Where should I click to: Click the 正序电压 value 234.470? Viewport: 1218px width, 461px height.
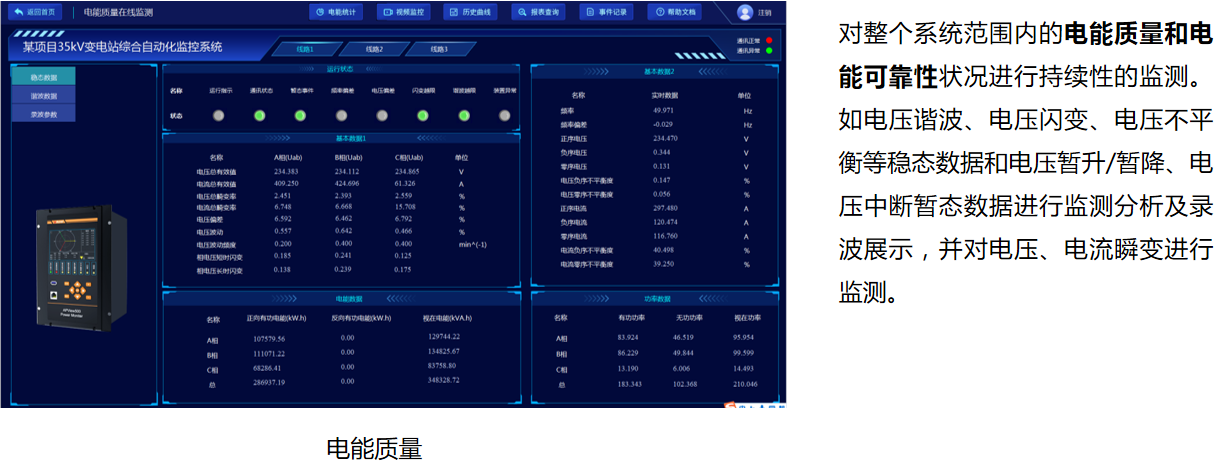coord(665,138)
